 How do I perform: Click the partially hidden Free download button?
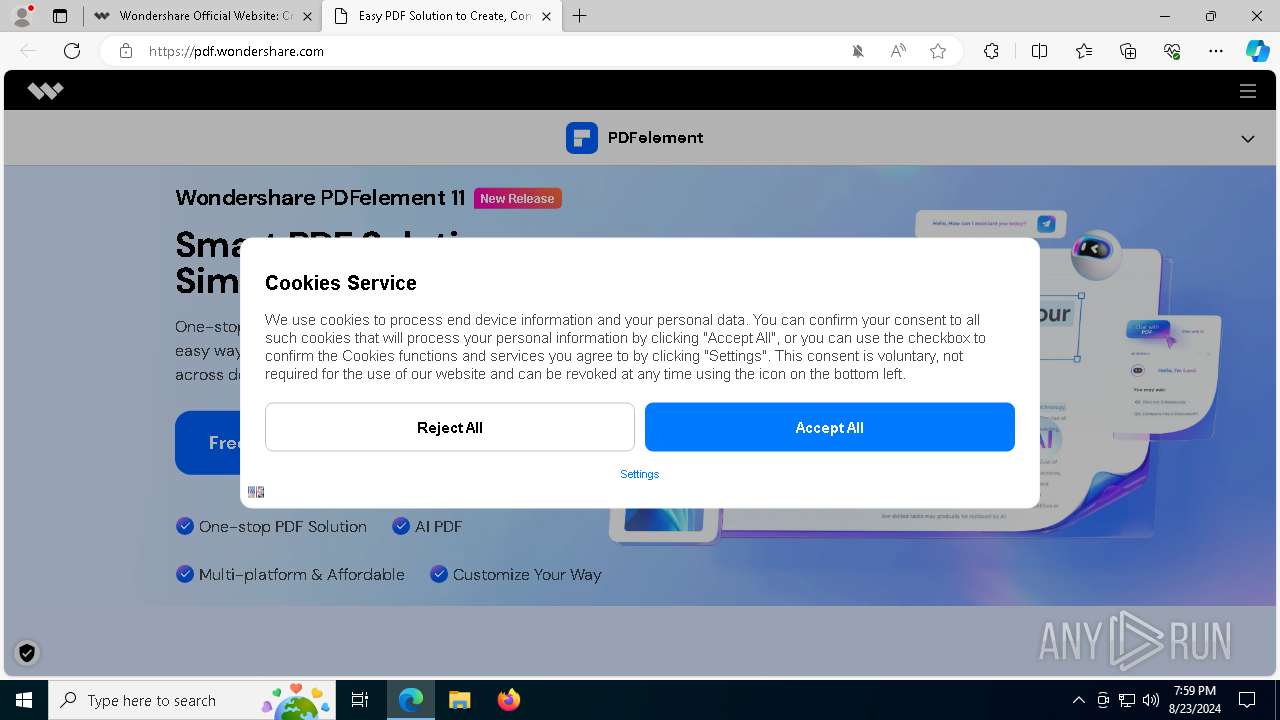[x=208, y=442]
